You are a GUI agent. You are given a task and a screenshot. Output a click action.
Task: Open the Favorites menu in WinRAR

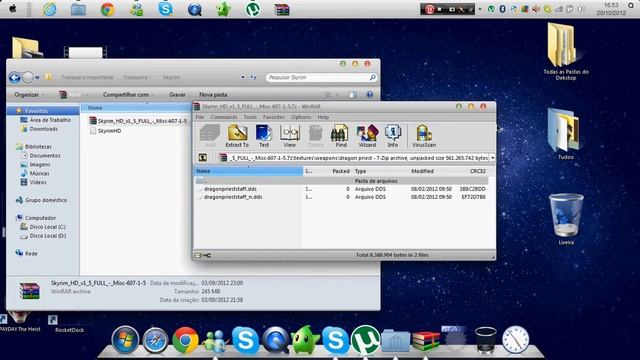pyautogui.click(x=273, y=117)
